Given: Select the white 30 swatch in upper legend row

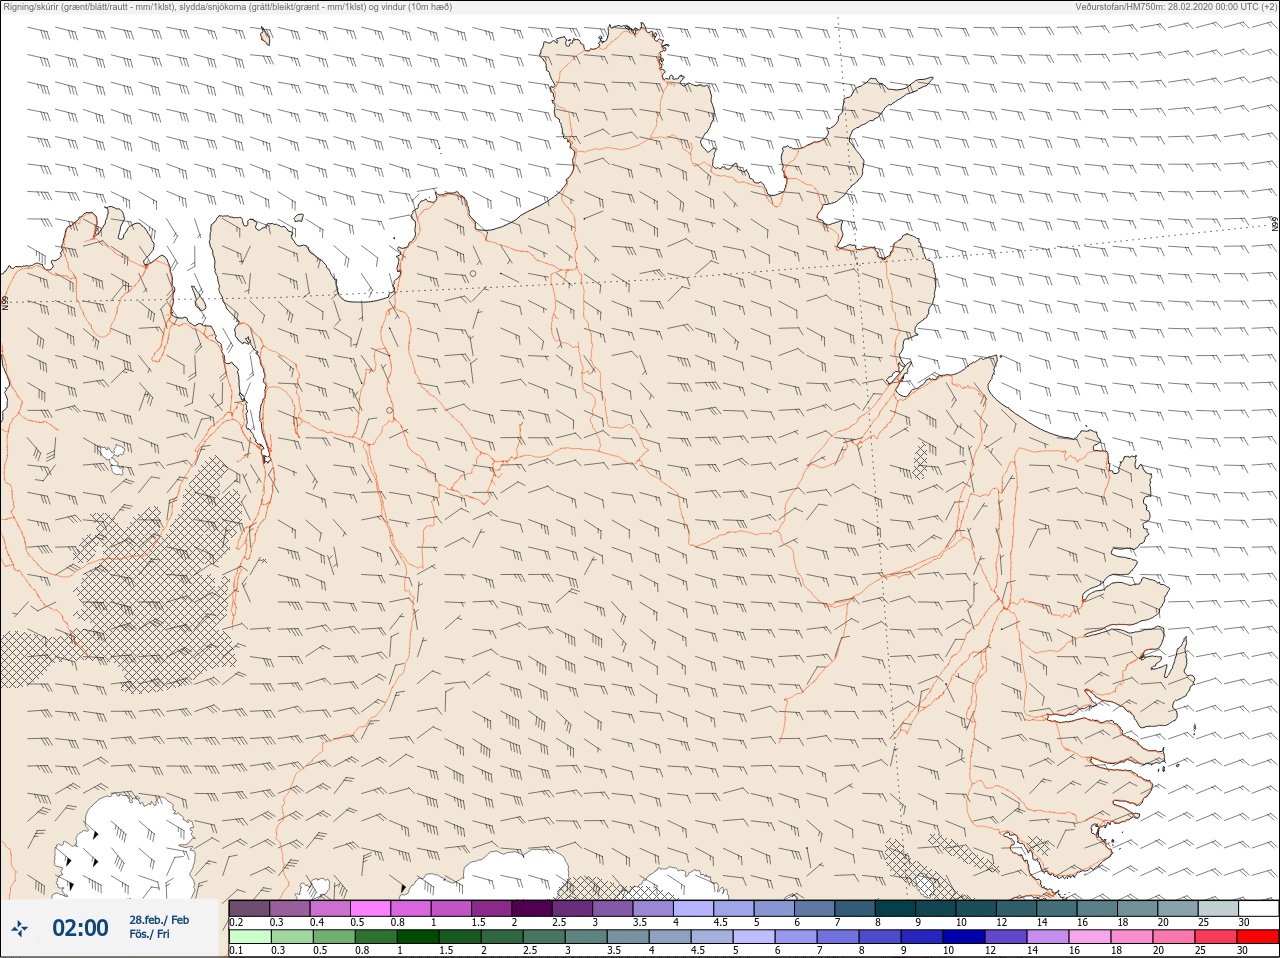Looking at the screenshot, I should [x=1258, y=908].
